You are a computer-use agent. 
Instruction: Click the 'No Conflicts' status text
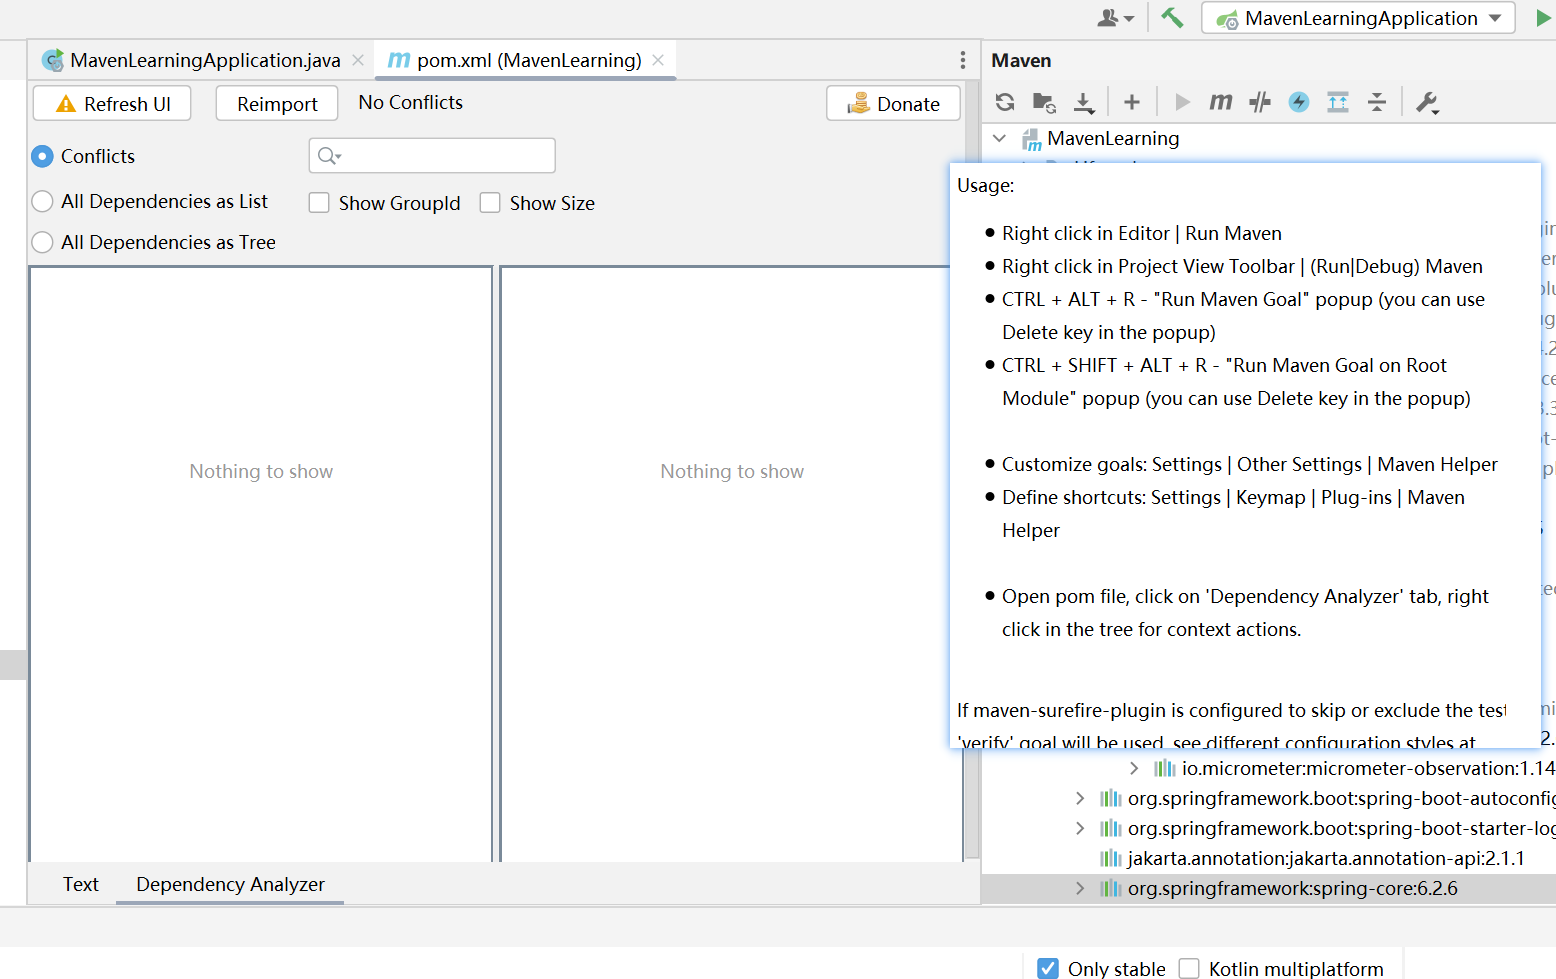[x=411, y=102]
